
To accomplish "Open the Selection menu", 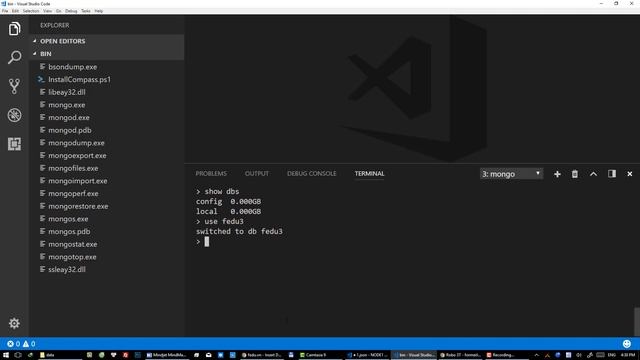I will (x=31, y=11).
